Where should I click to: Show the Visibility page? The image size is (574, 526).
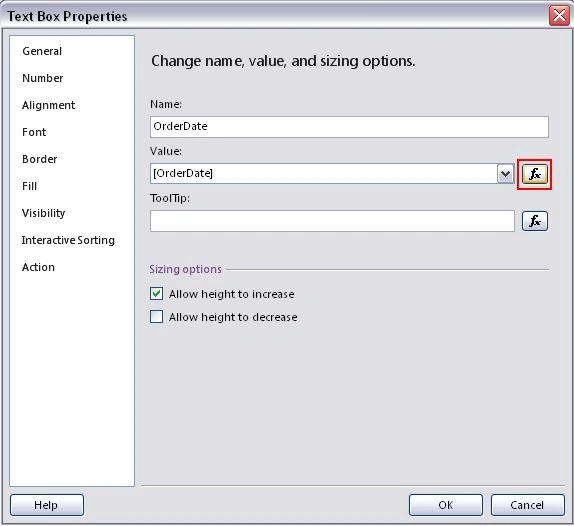(x=44, y=213)
